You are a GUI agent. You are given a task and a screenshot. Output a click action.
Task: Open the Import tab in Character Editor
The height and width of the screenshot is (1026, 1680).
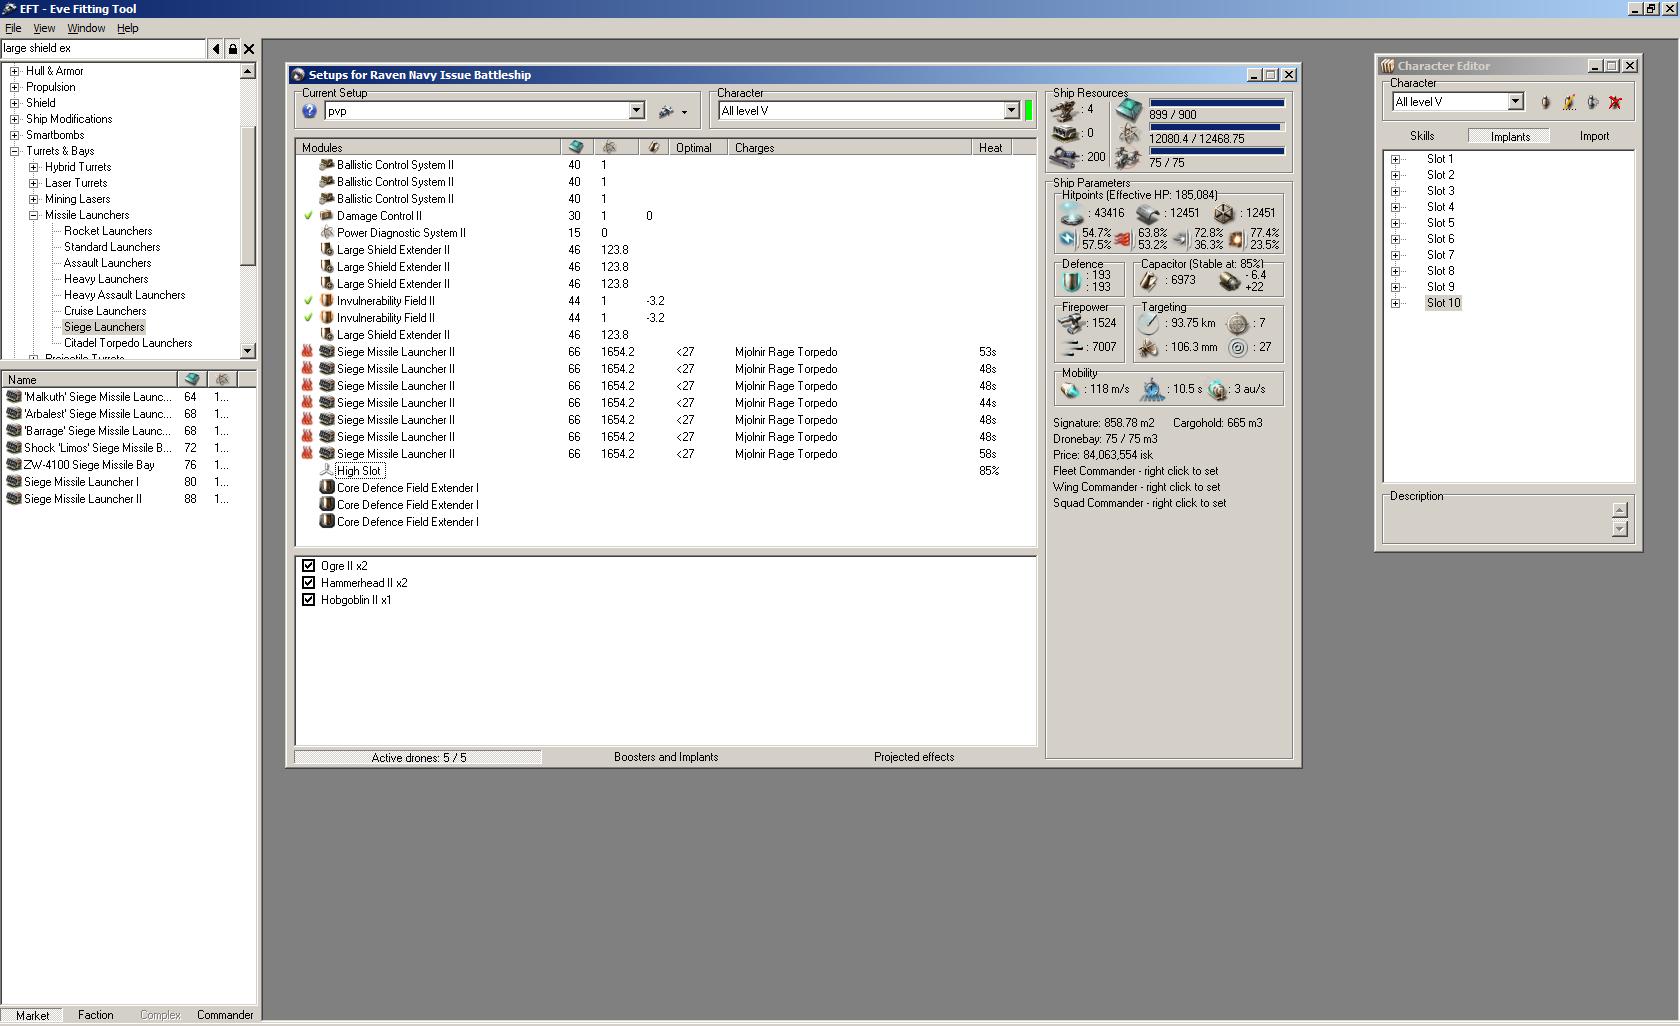click(1595, 136)
